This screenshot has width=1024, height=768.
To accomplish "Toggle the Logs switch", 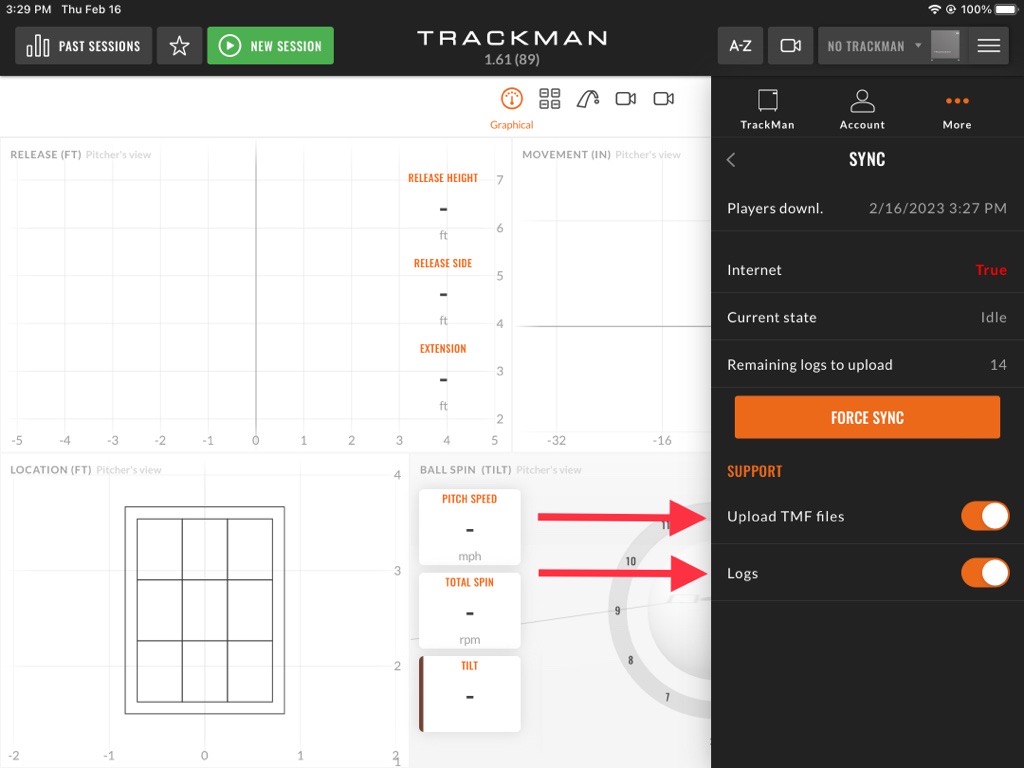I will (985, 573).
